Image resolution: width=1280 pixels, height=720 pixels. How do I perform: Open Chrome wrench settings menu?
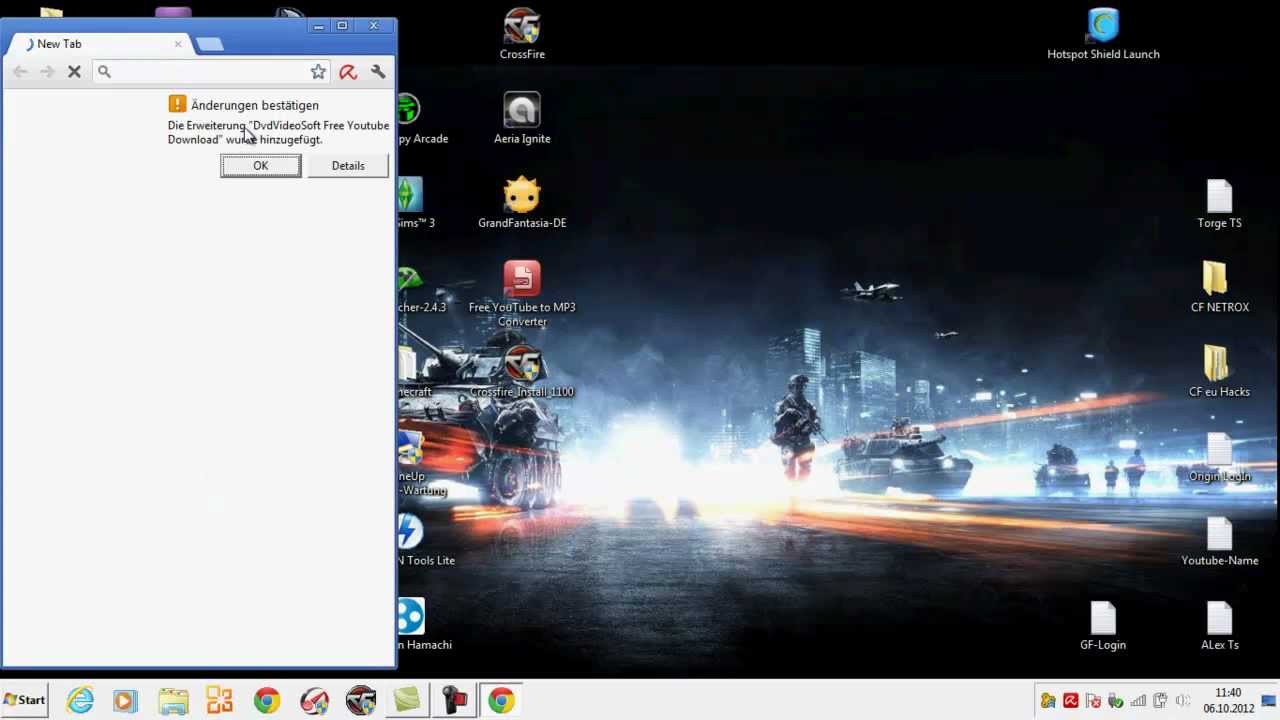click(378, 71)
